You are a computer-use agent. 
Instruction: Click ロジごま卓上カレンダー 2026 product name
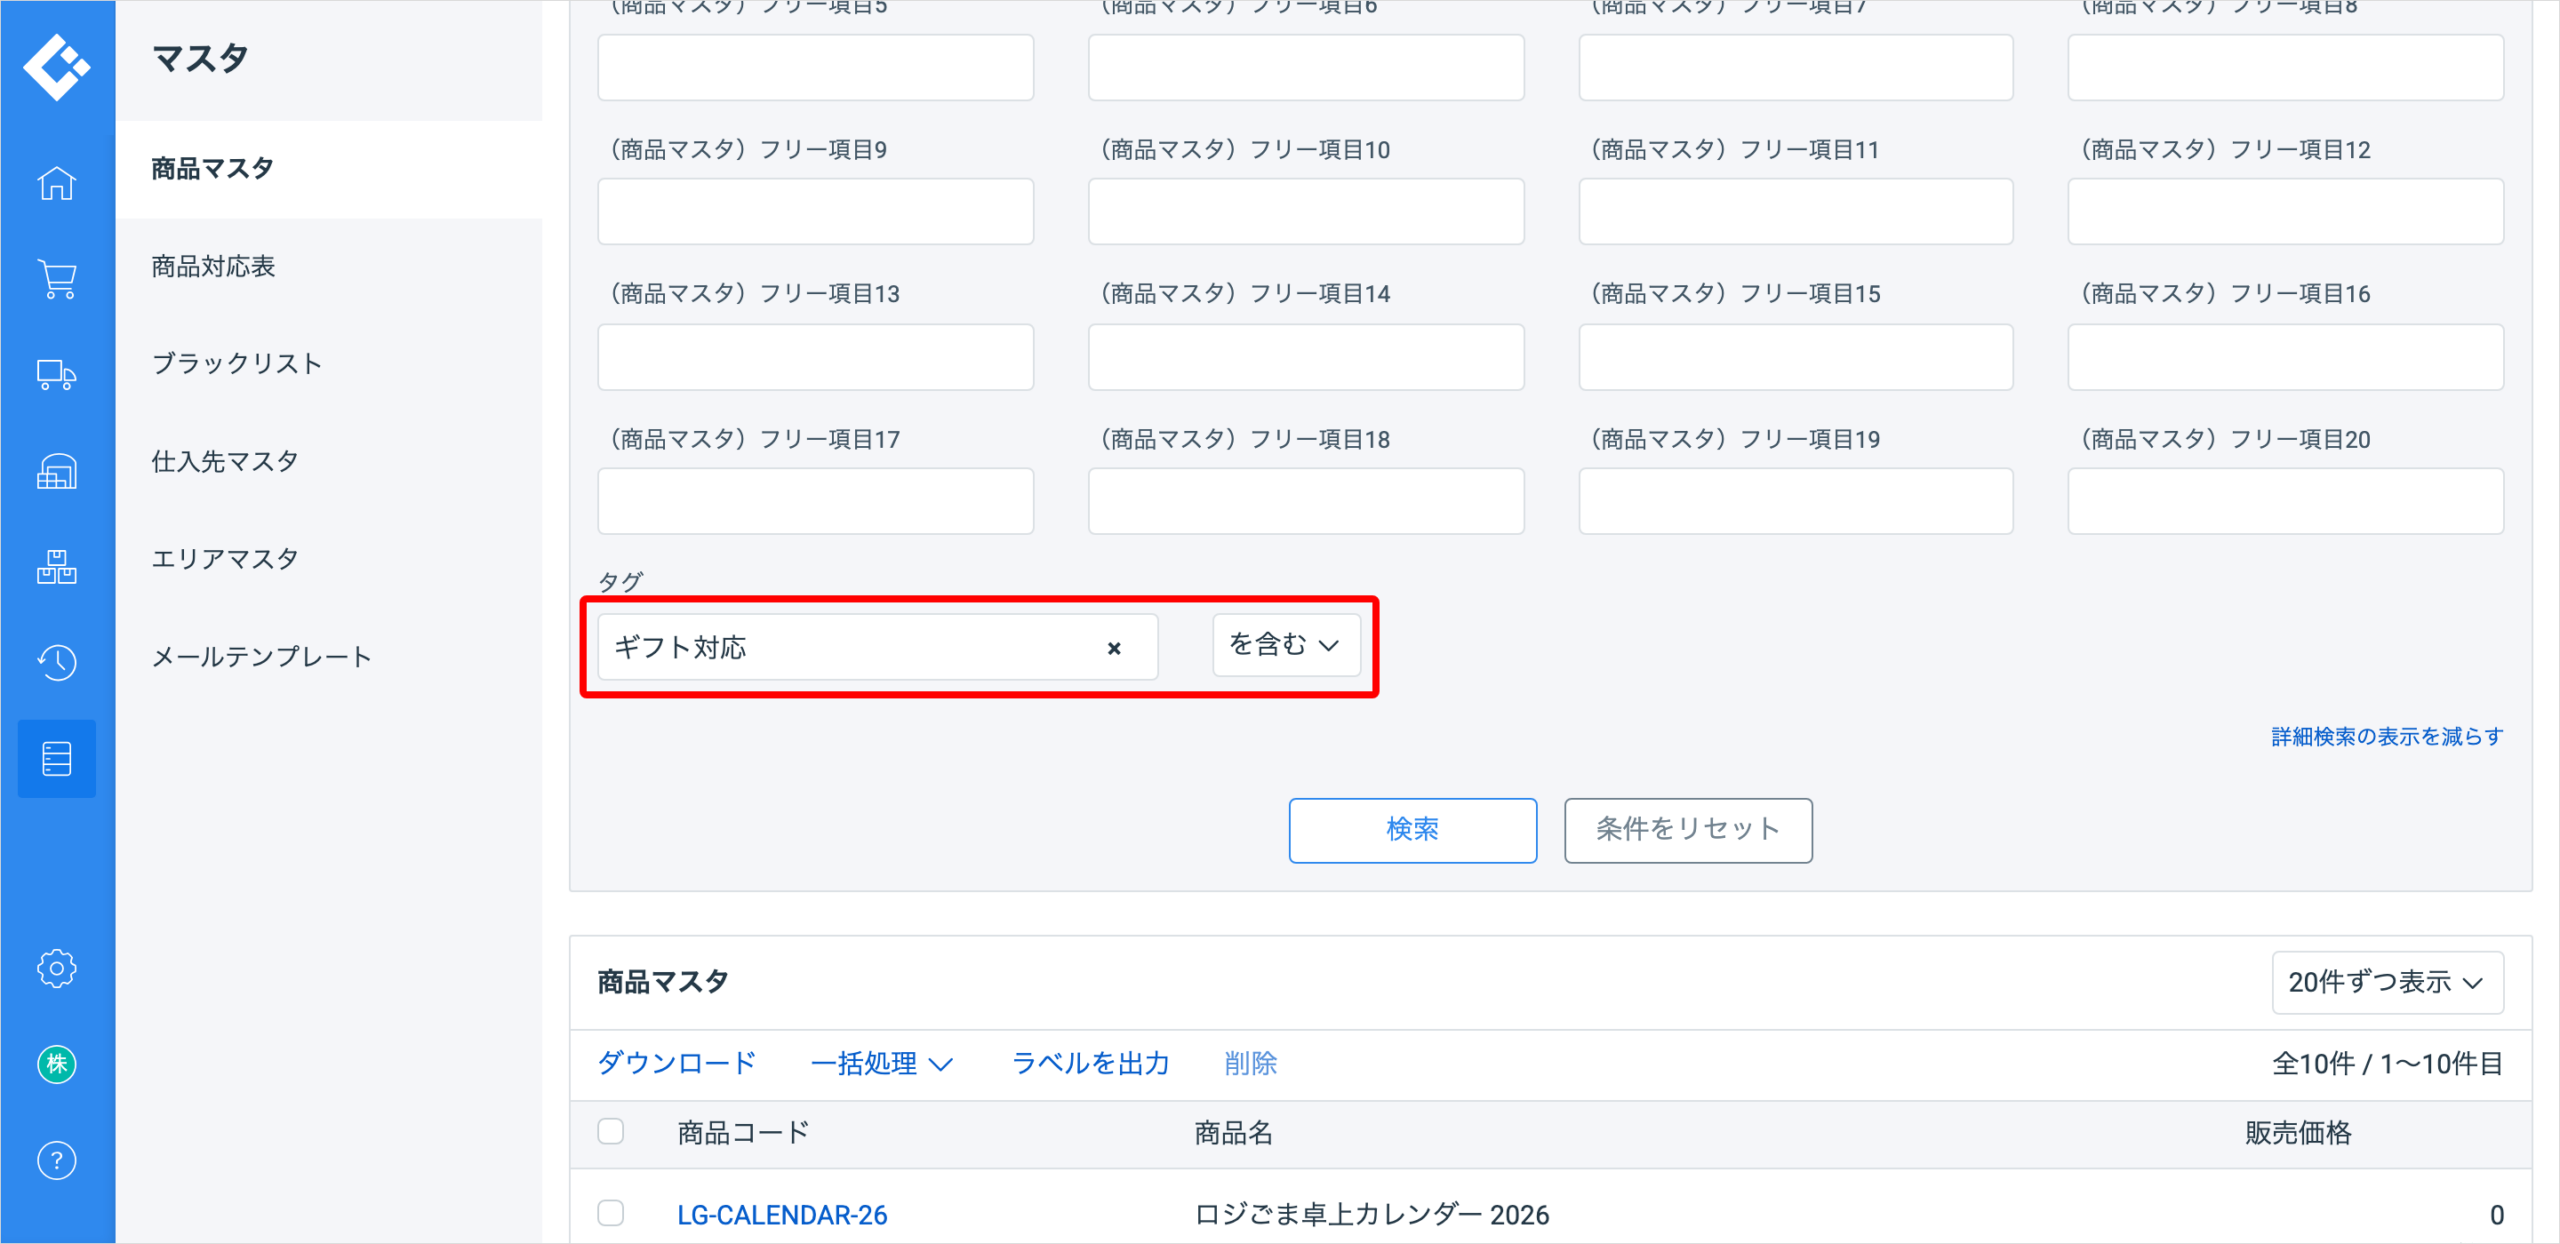point(1372,1215)
